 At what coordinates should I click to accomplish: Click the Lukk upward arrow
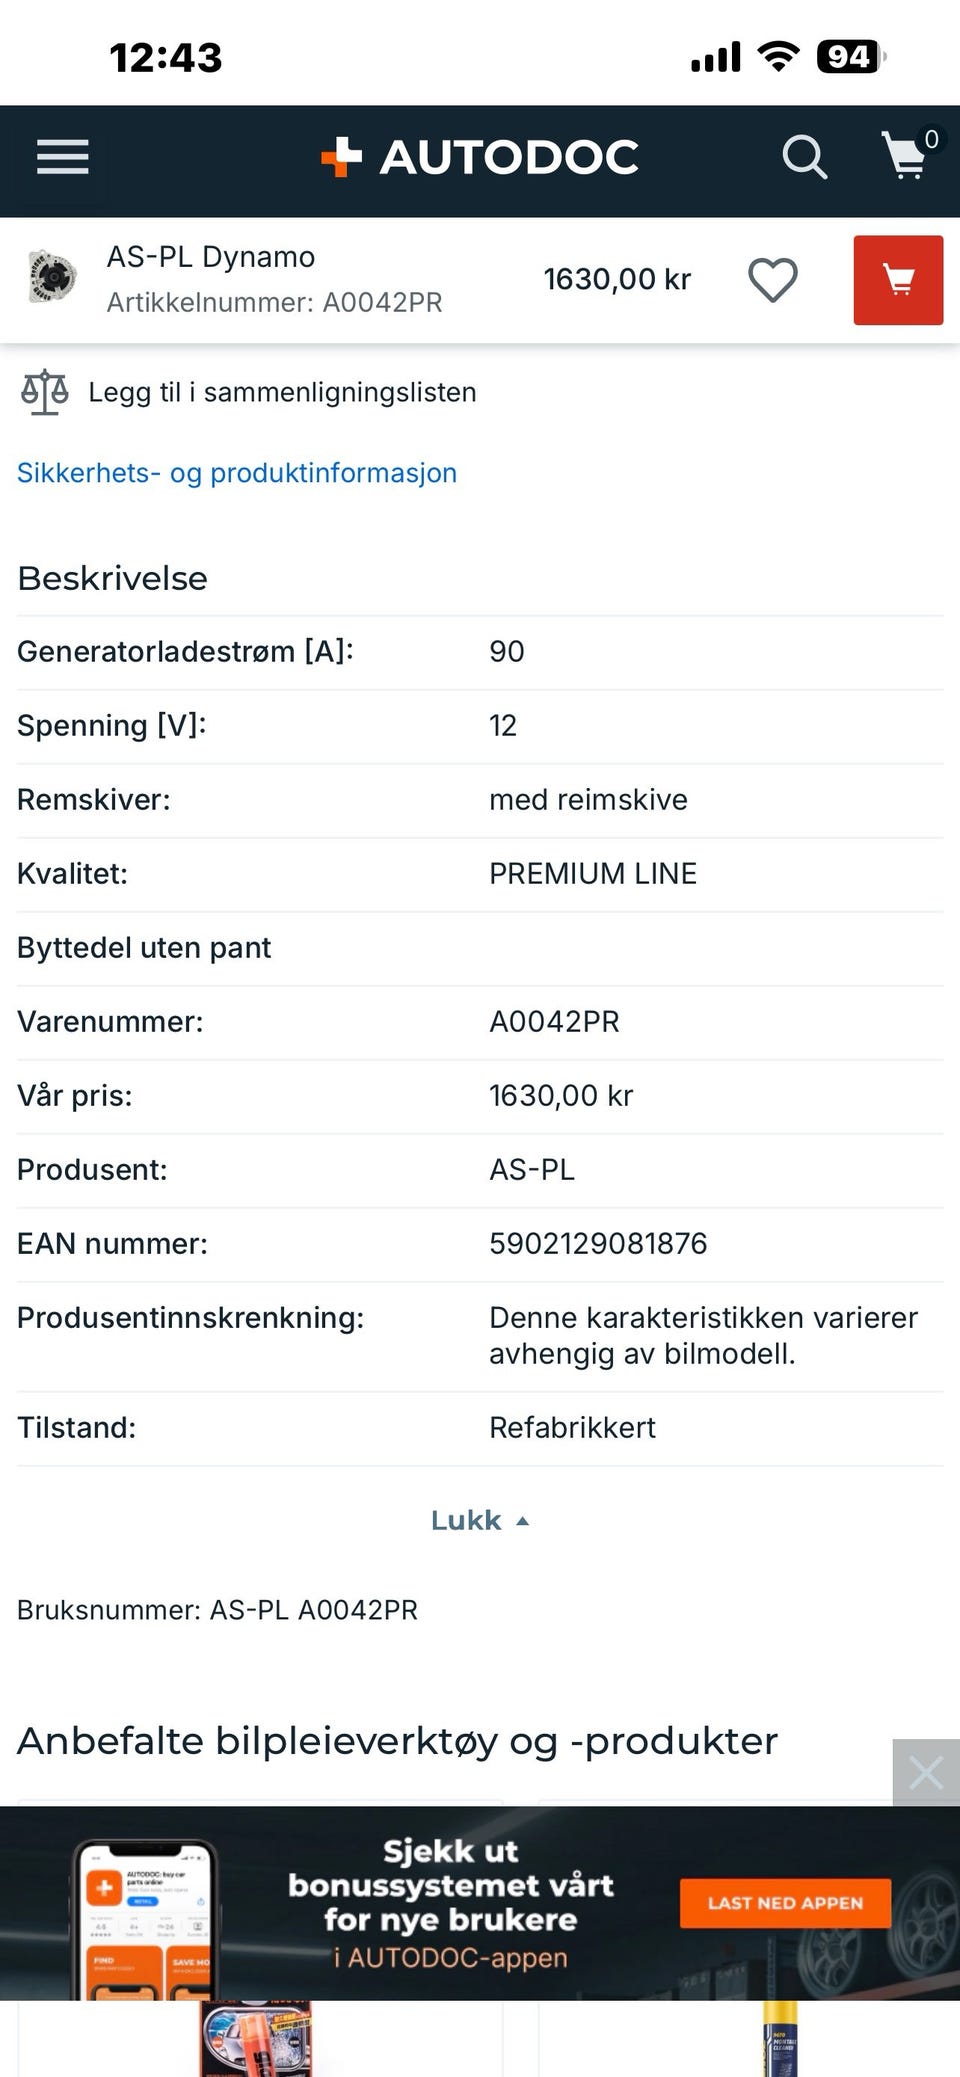coord(522,1521)
